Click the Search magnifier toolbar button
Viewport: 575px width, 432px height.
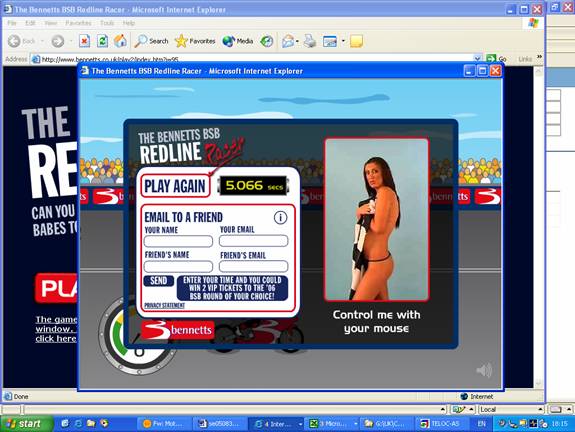(151, 41)
